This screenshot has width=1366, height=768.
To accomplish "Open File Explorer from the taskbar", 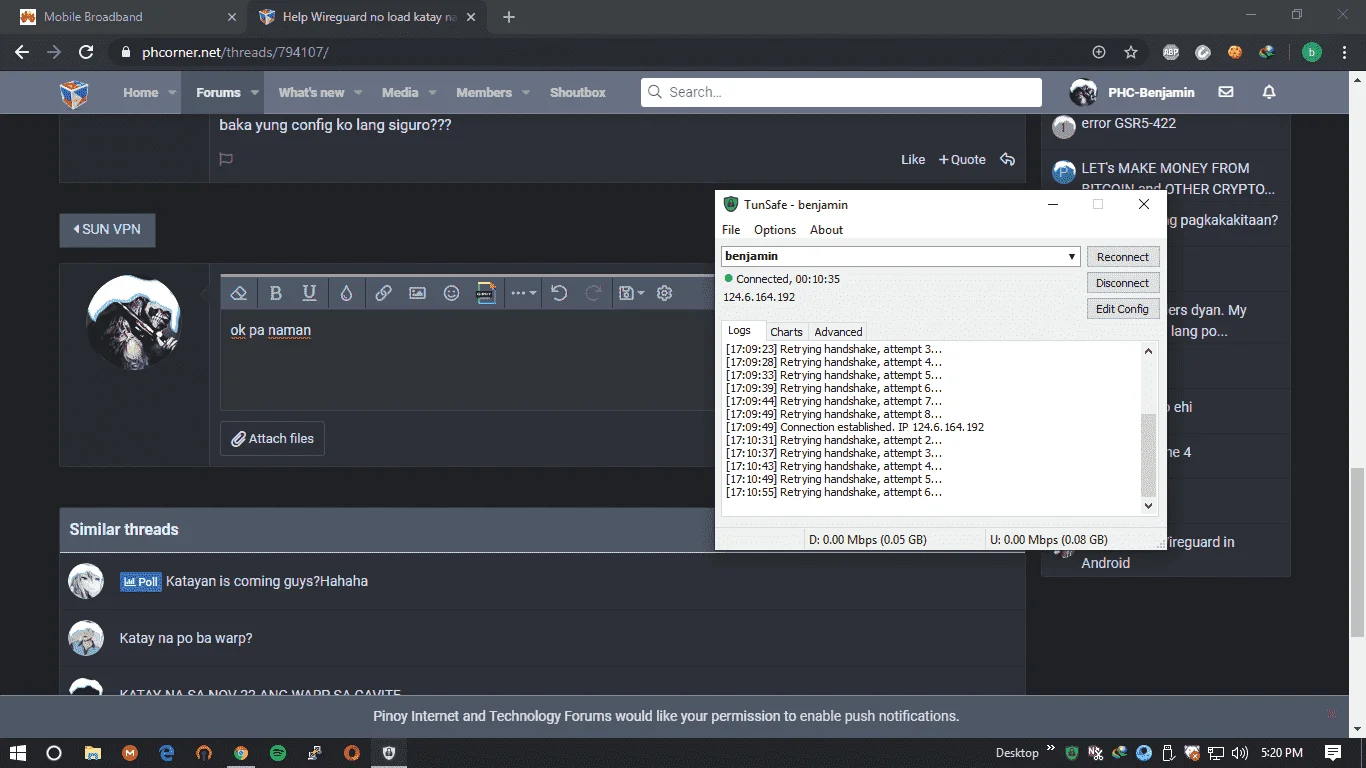I will point(93,753).
